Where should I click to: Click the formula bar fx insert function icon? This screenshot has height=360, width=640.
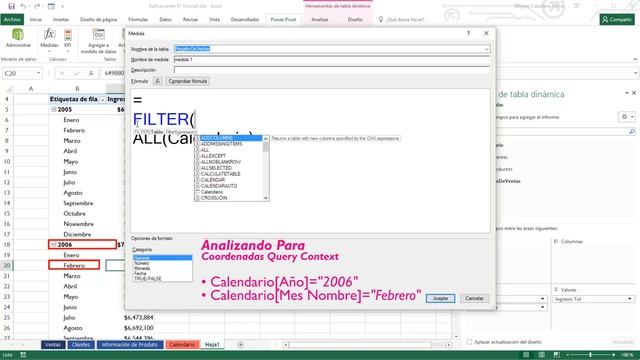[x=91, y=73]
